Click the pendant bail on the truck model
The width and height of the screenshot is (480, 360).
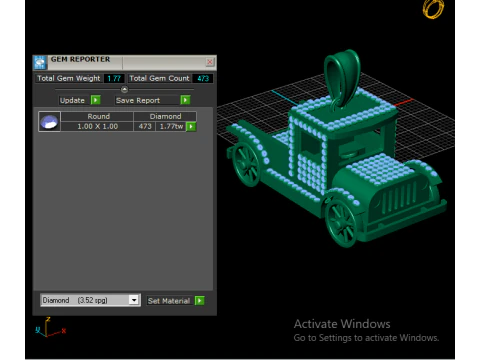pos(342,77)
